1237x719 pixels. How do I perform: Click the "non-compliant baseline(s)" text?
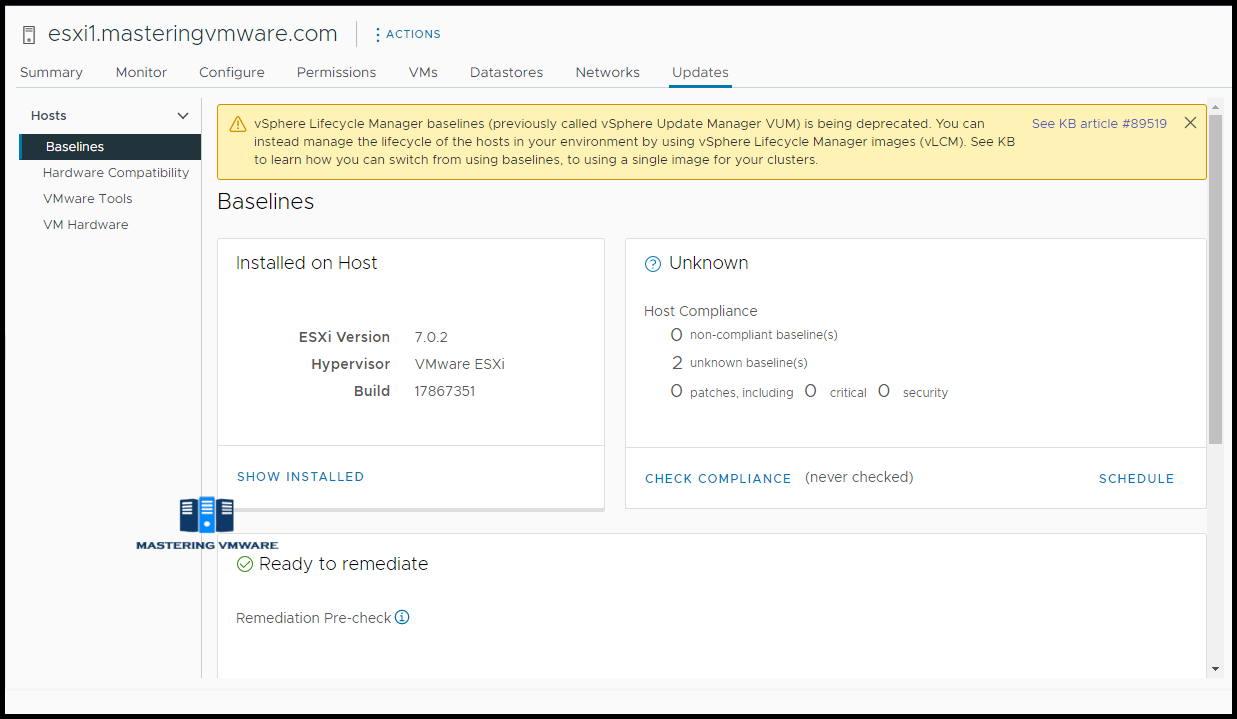pyautogui.click(x=764, y=335)
